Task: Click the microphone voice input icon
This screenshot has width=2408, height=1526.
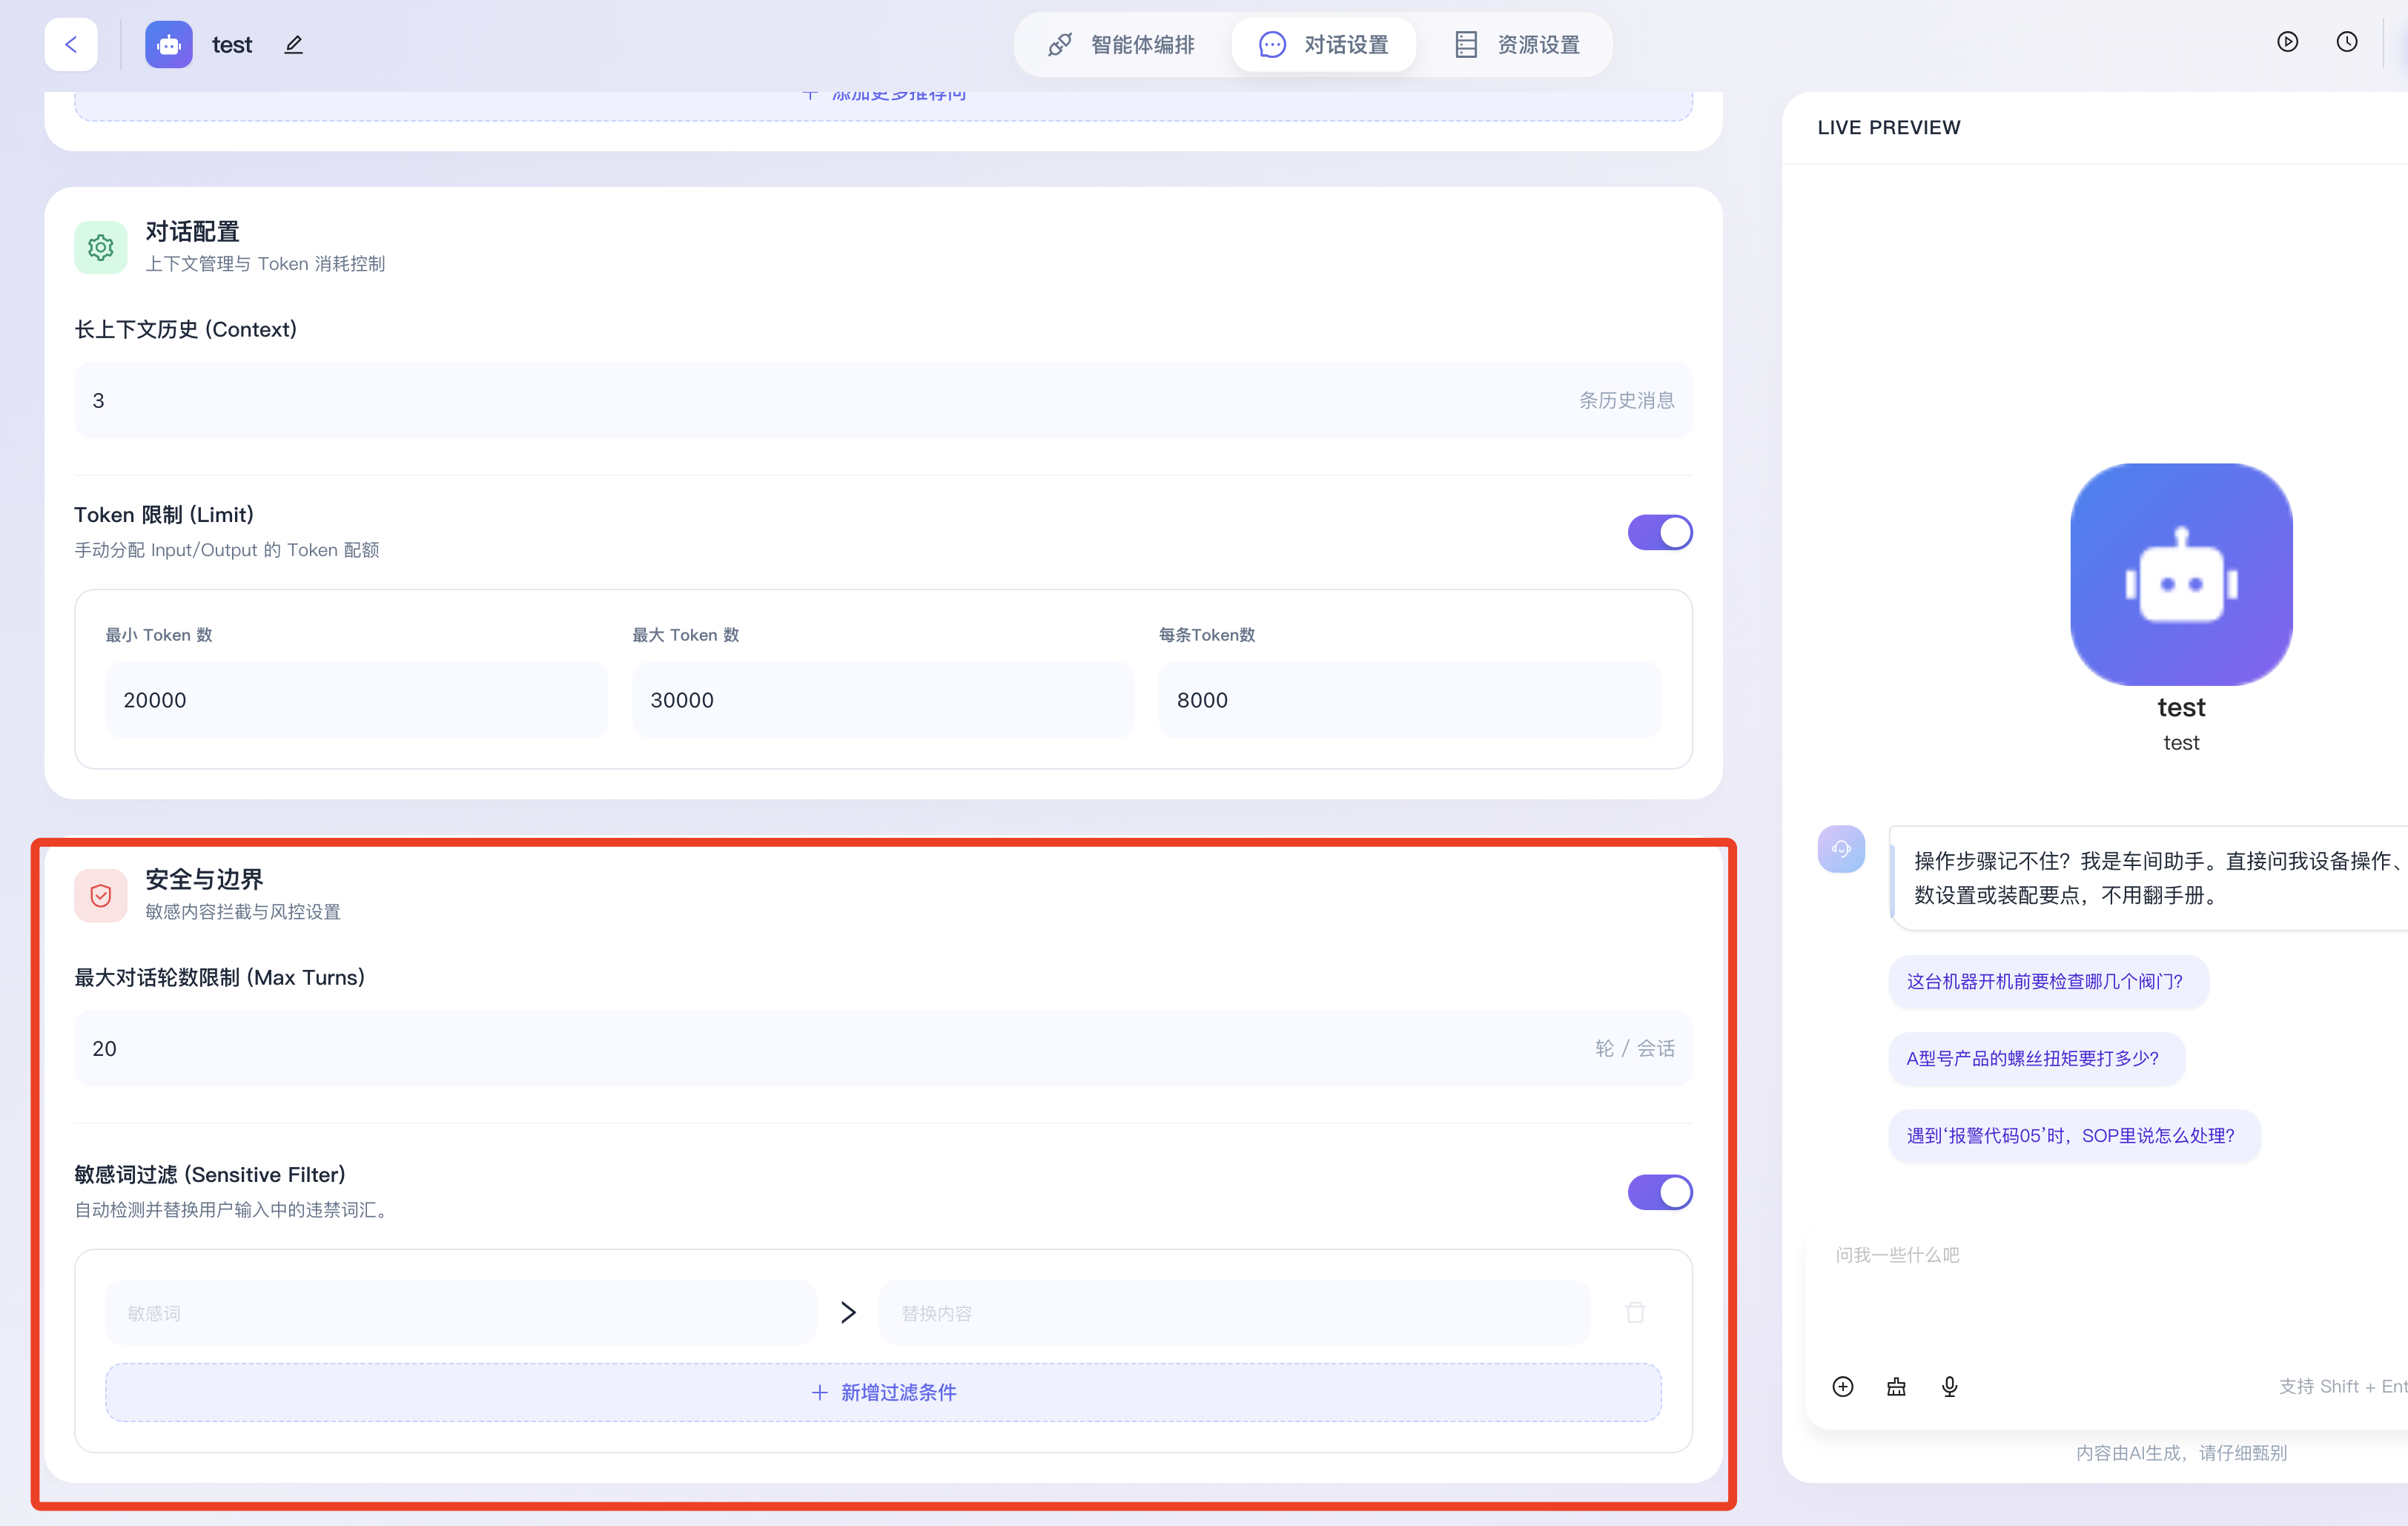Action: pos(1949,1386)
